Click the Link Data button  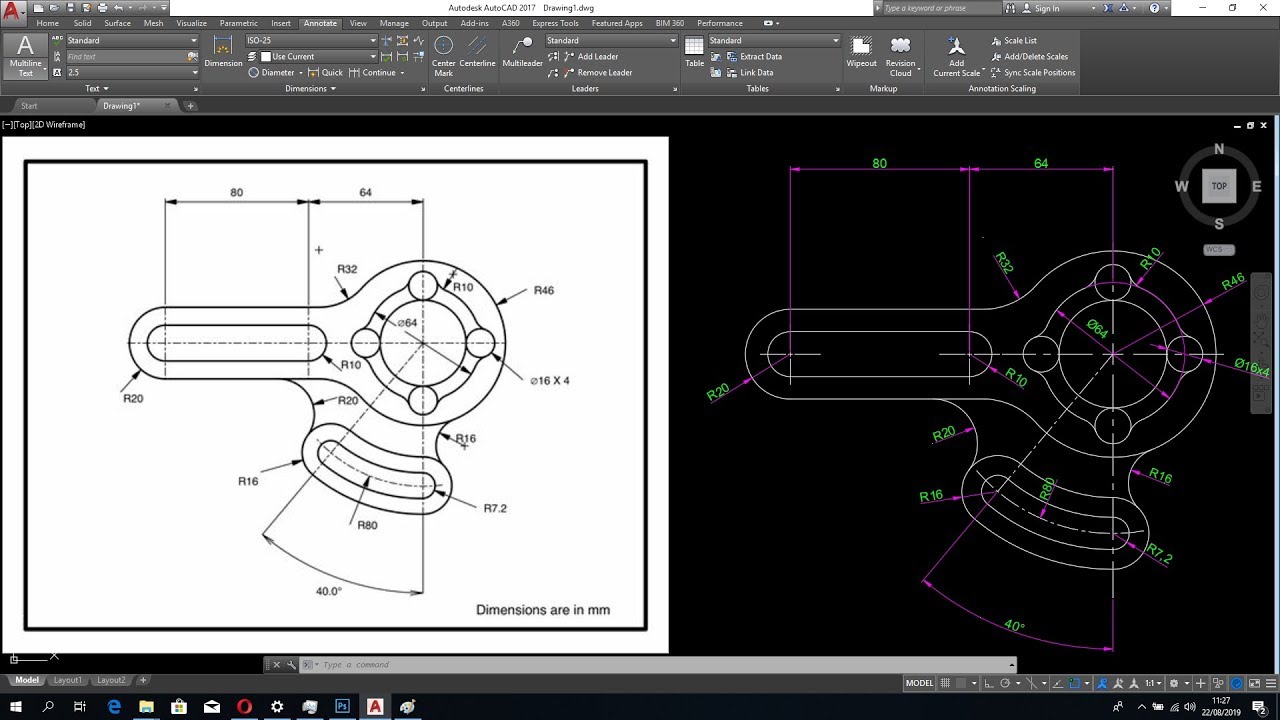point(749,72)
